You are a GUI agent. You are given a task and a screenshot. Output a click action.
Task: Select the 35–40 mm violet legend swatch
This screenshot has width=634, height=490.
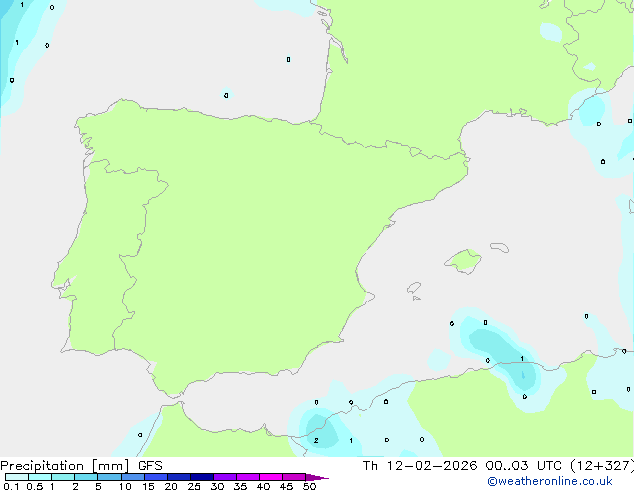(248, 477)
